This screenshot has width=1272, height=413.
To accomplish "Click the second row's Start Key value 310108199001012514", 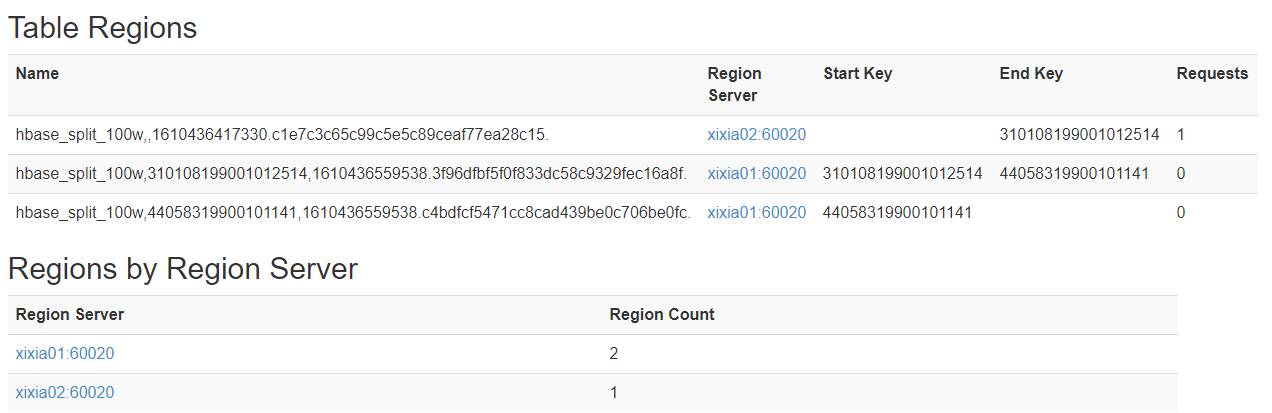I will (902, 173).
